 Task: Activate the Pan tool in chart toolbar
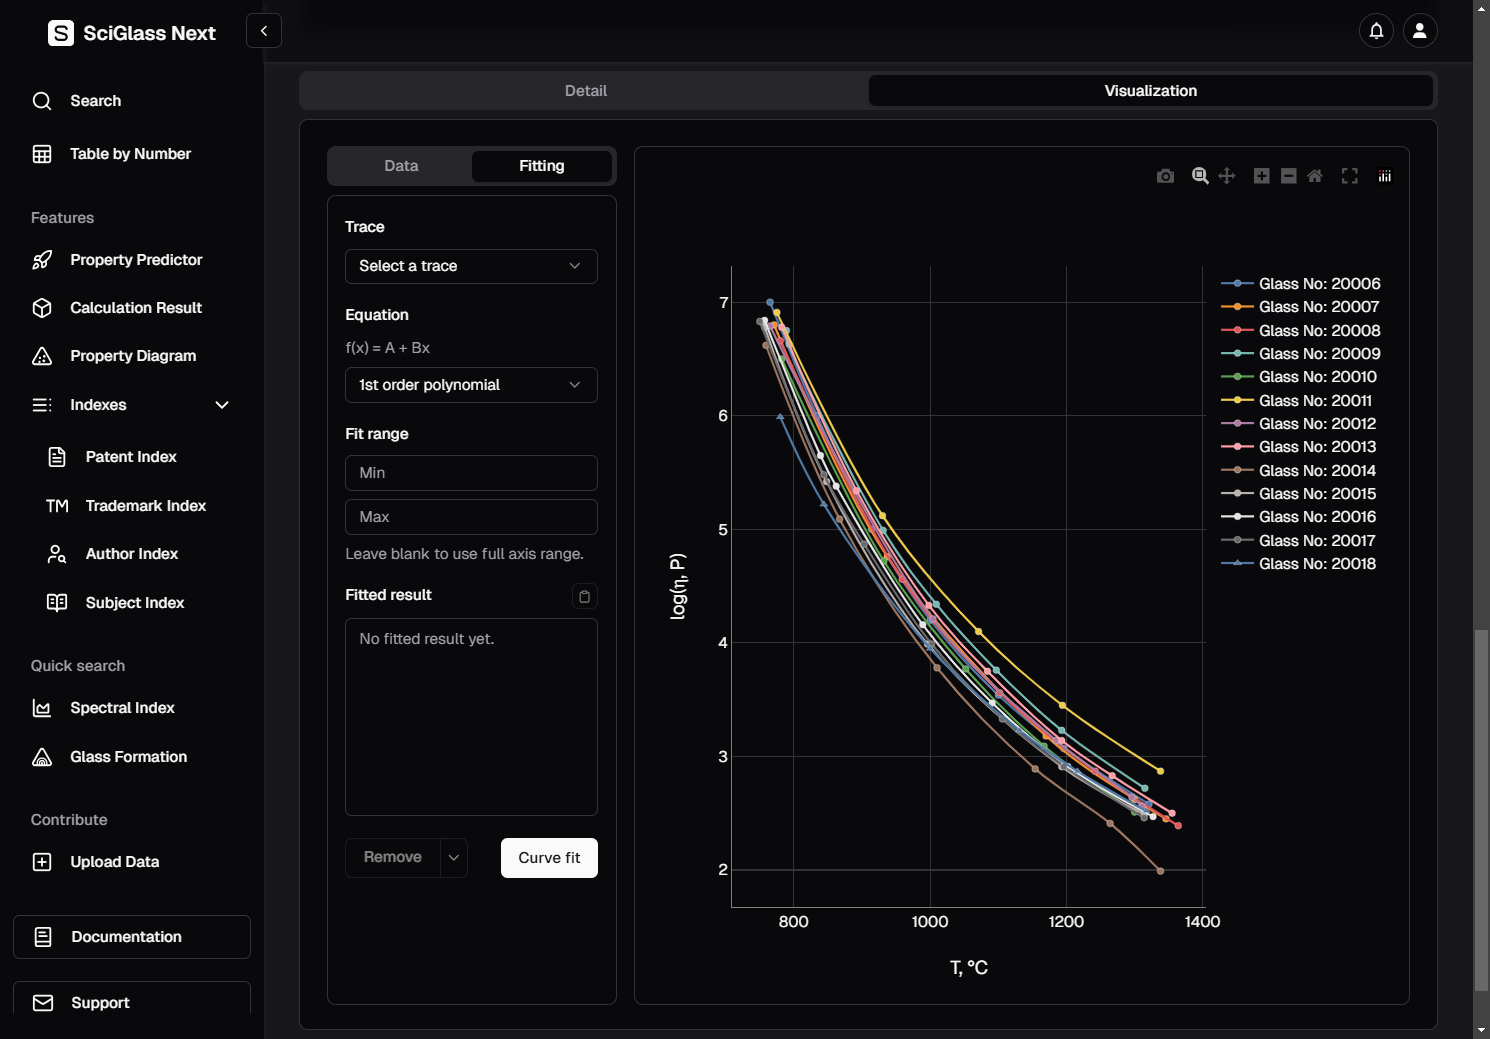pyautogui.click(x=1227, y=176)
